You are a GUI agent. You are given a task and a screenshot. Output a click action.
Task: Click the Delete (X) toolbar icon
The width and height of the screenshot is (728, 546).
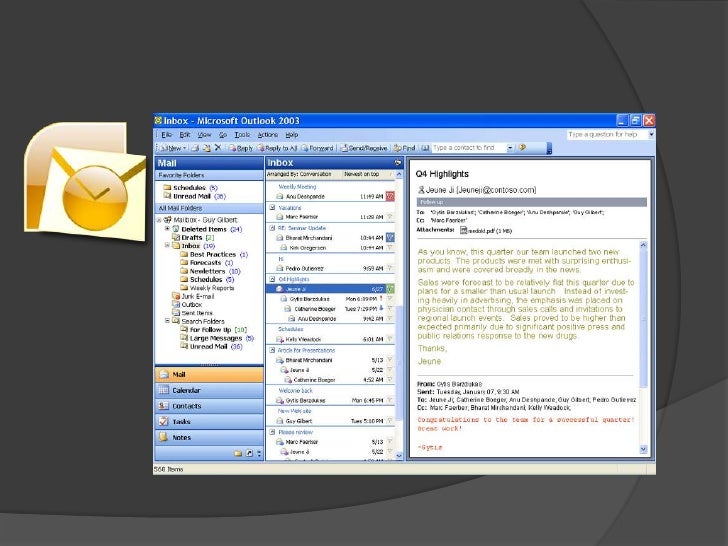(218, 148)
